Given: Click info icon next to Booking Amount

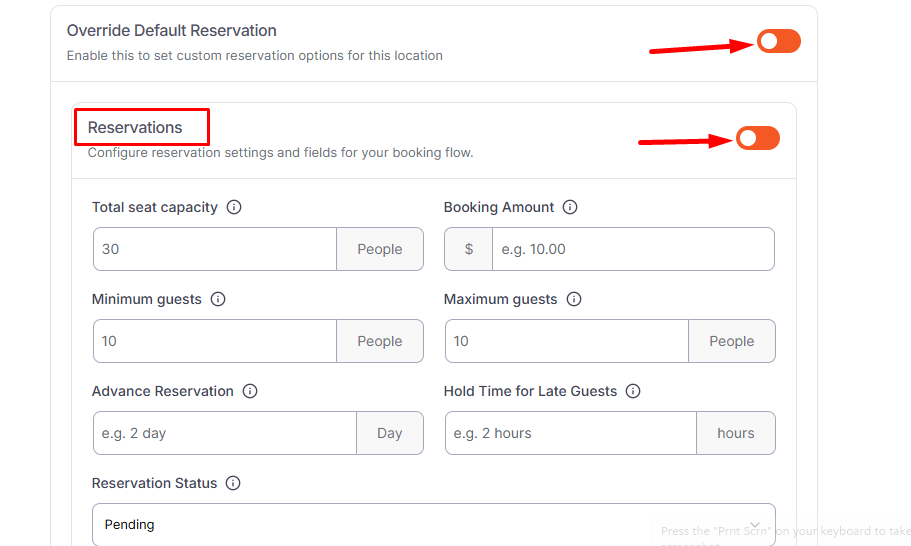Looking at the screenshot, I should (570, 208).
